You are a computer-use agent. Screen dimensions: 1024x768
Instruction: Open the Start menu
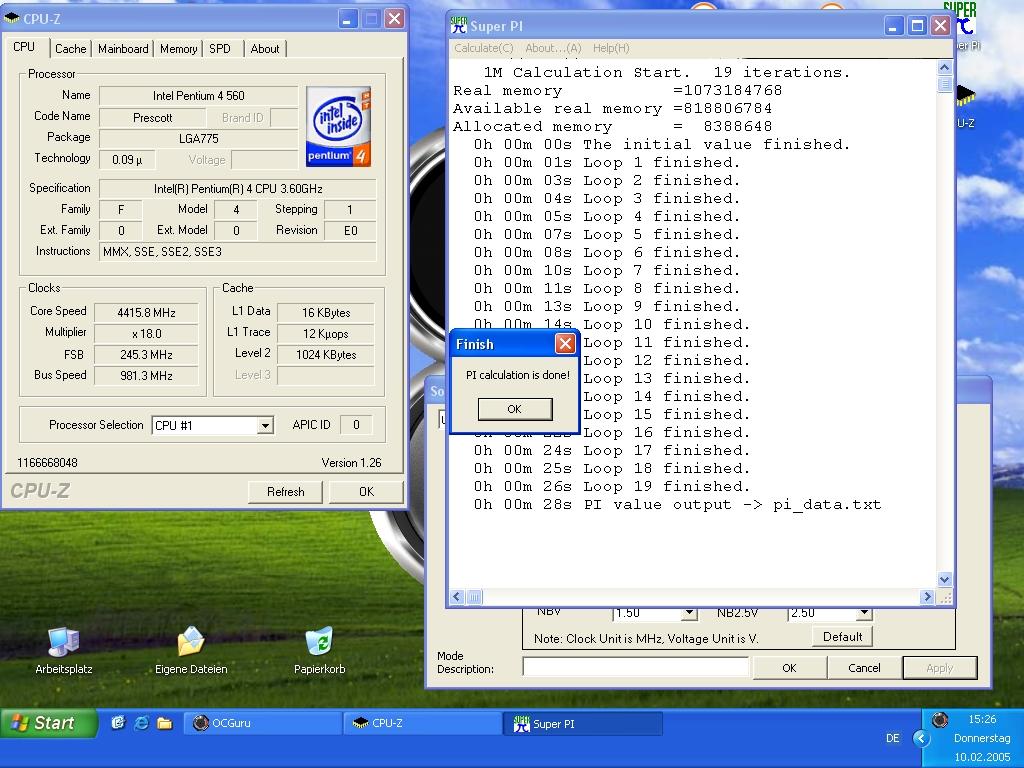(48, 723)
